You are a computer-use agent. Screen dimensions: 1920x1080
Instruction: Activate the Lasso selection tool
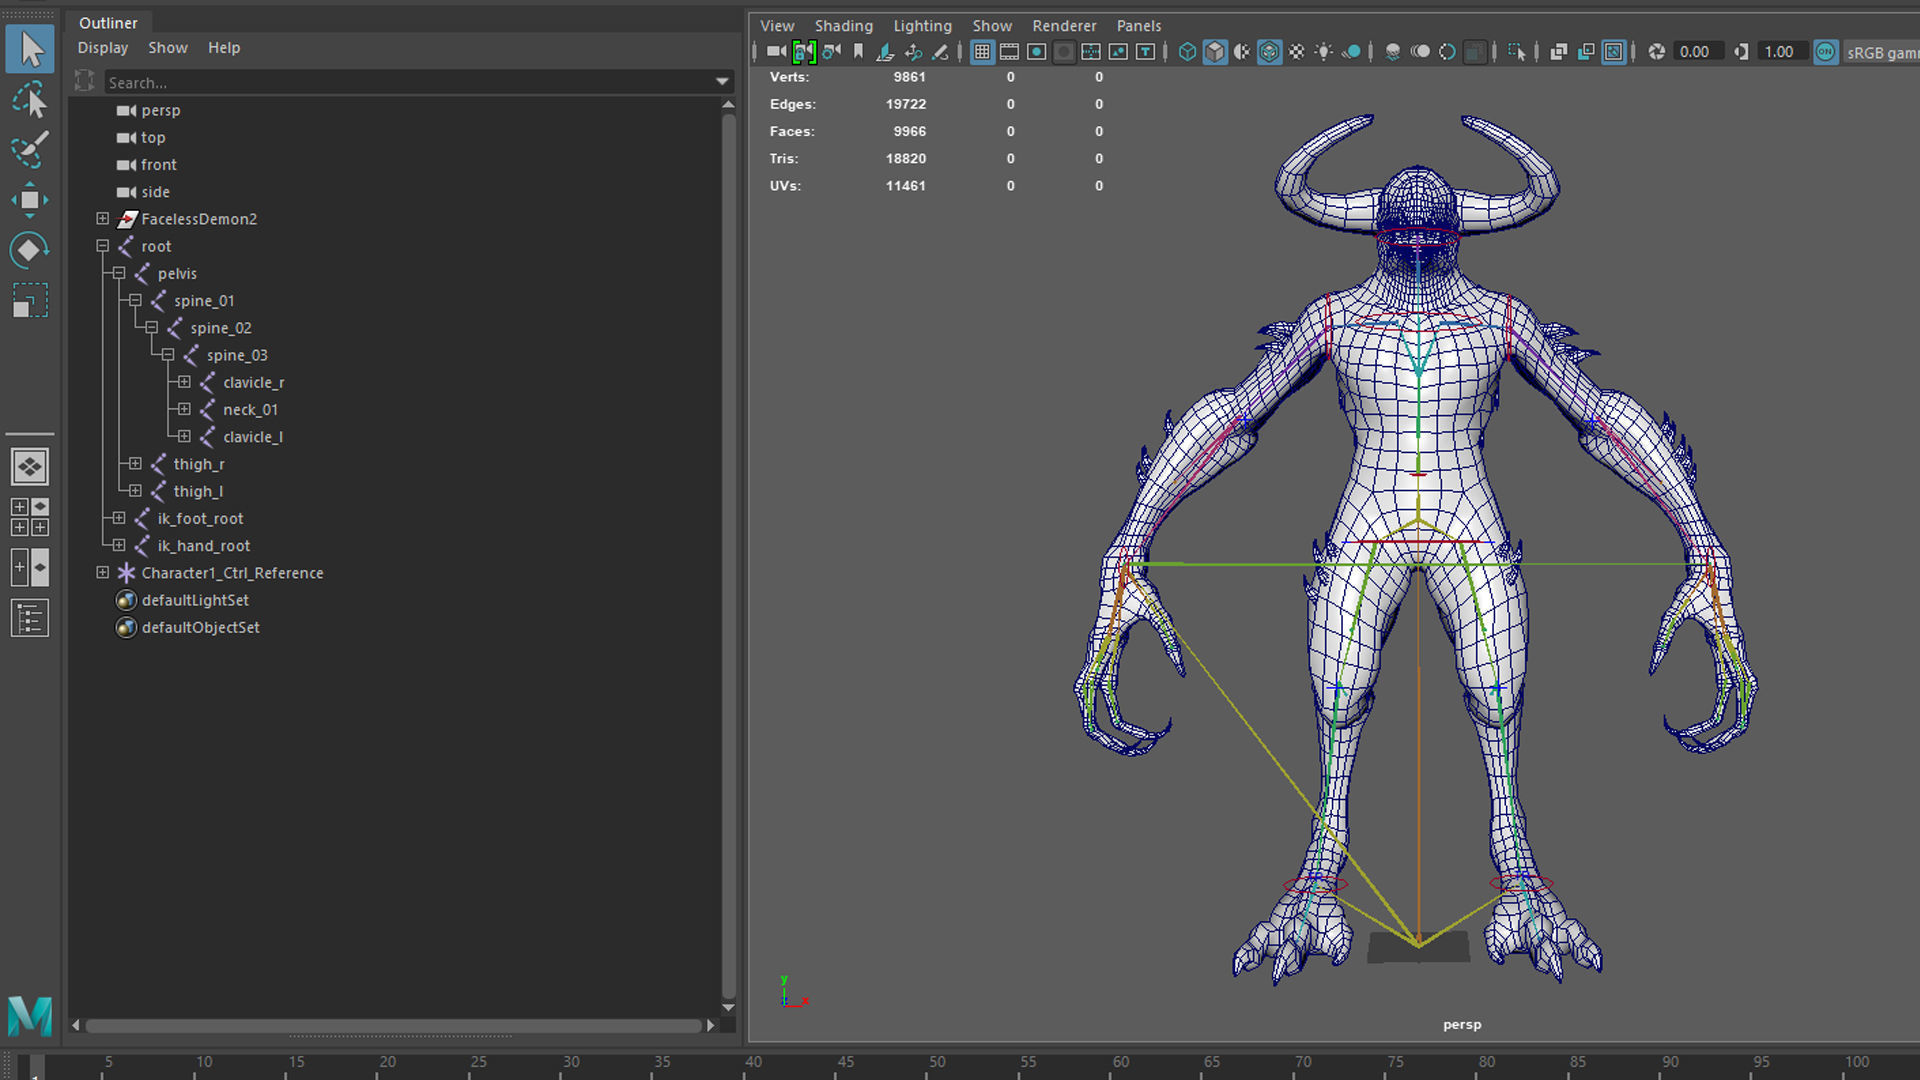[x=30, y=100]
